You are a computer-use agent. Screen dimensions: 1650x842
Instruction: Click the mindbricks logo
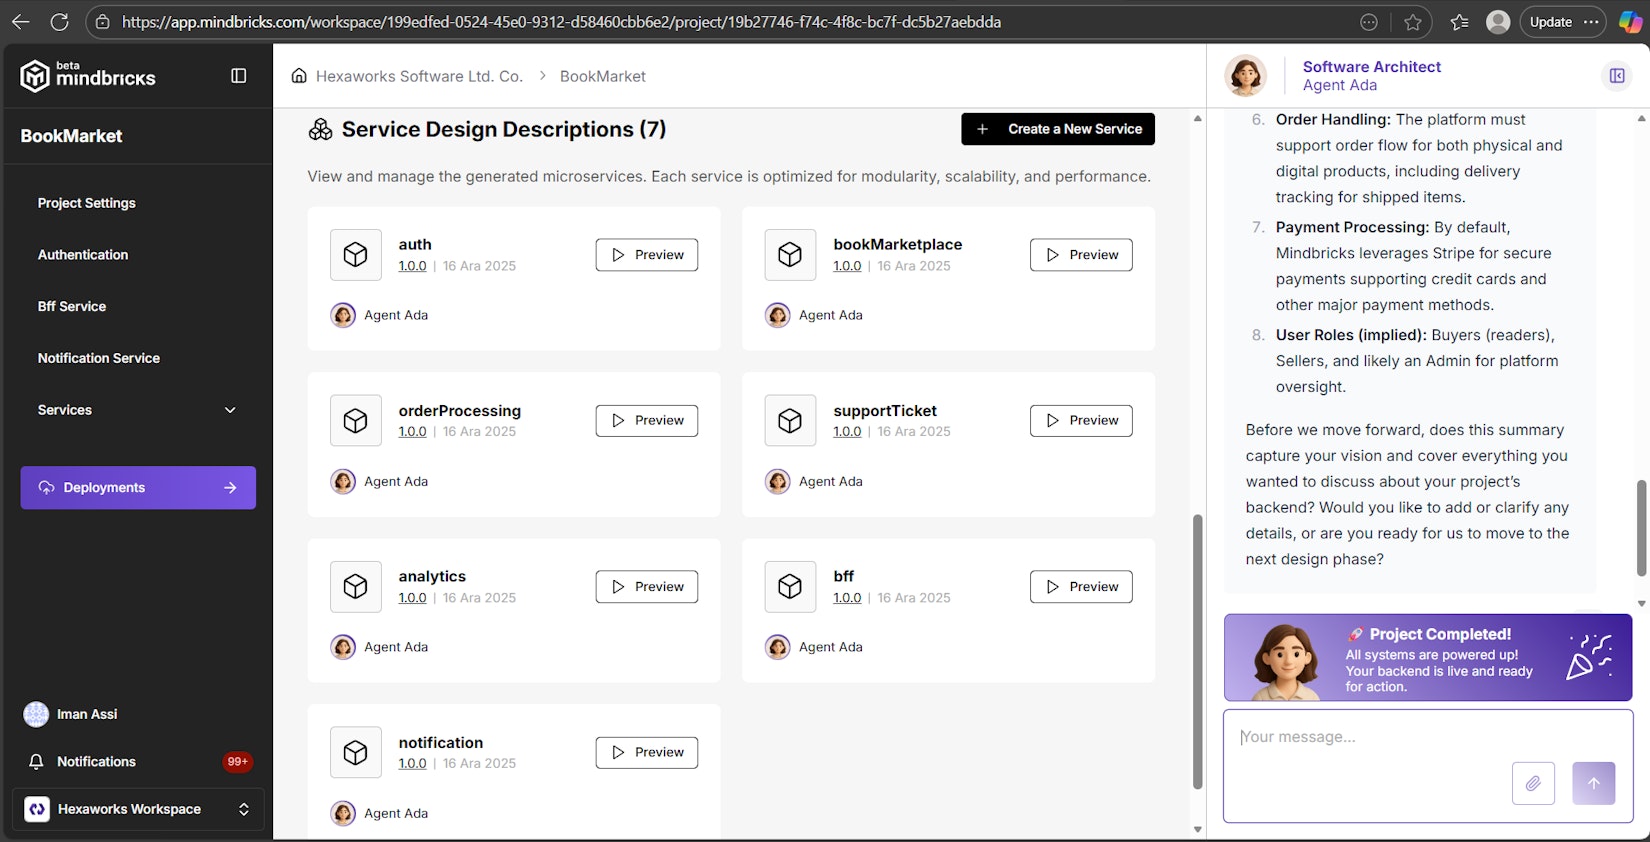coord(88,76)
